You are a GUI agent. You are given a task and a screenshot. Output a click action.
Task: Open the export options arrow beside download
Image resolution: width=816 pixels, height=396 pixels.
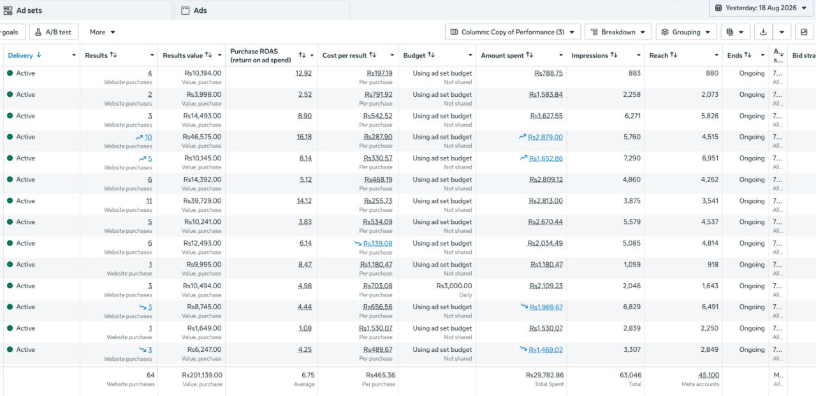(x=782, y=32)
